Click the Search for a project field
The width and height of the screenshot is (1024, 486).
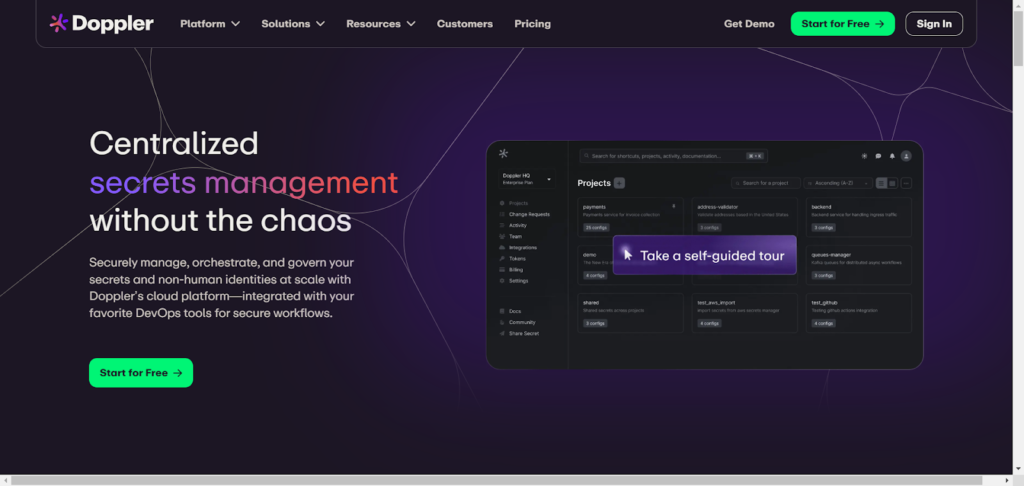pyautogui.click(x=765, y=184)
